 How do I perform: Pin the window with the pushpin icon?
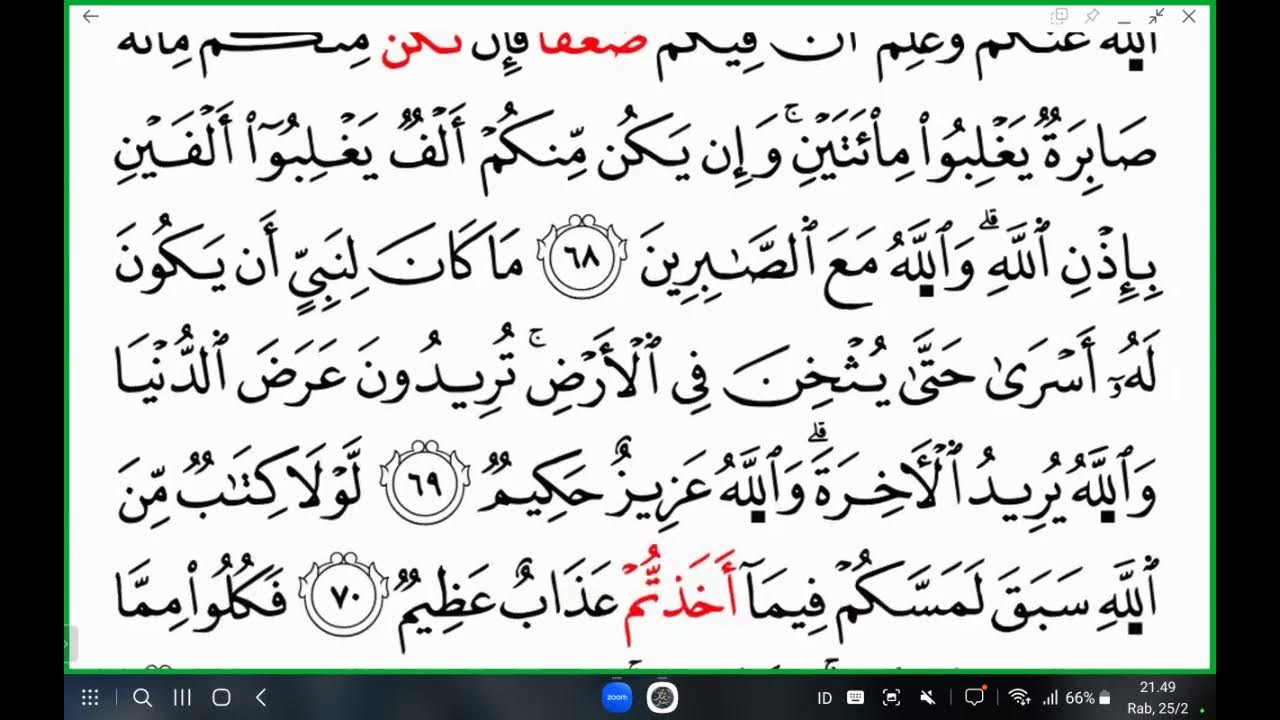tap(1092, 16)
